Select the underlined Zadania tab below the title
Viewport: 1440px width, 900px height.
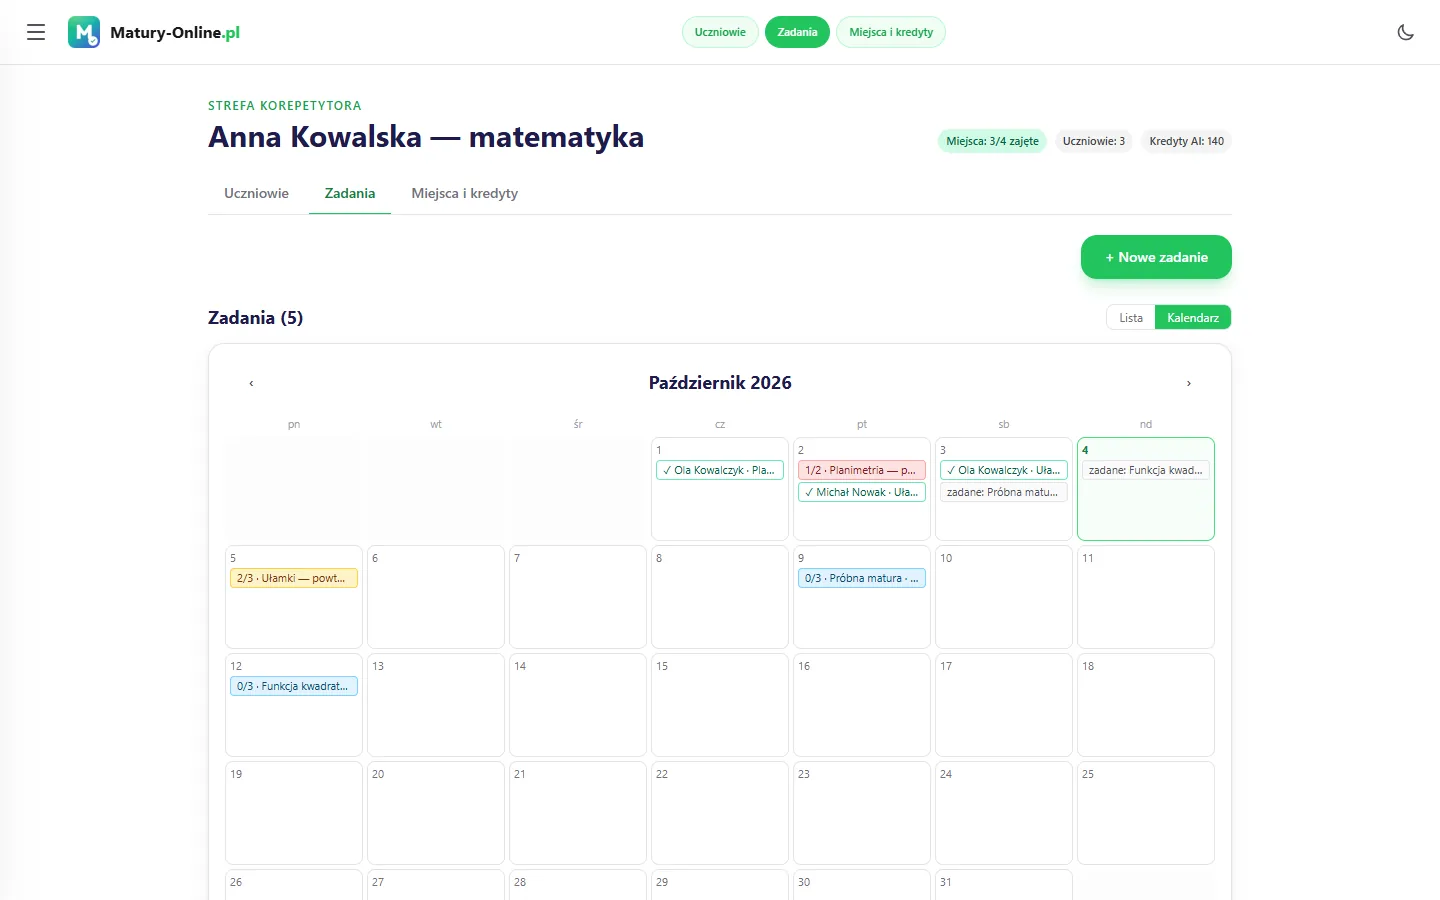tap(350, 194)
